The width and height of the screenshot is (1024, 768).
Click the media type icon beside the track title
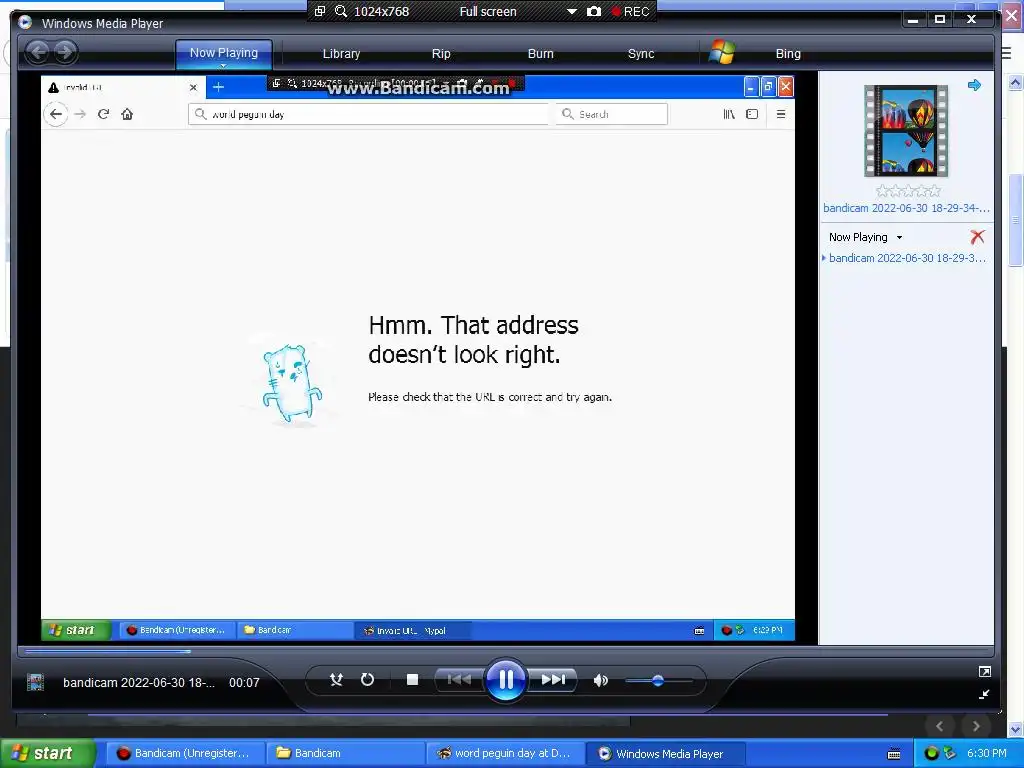[x=35, y=682]
